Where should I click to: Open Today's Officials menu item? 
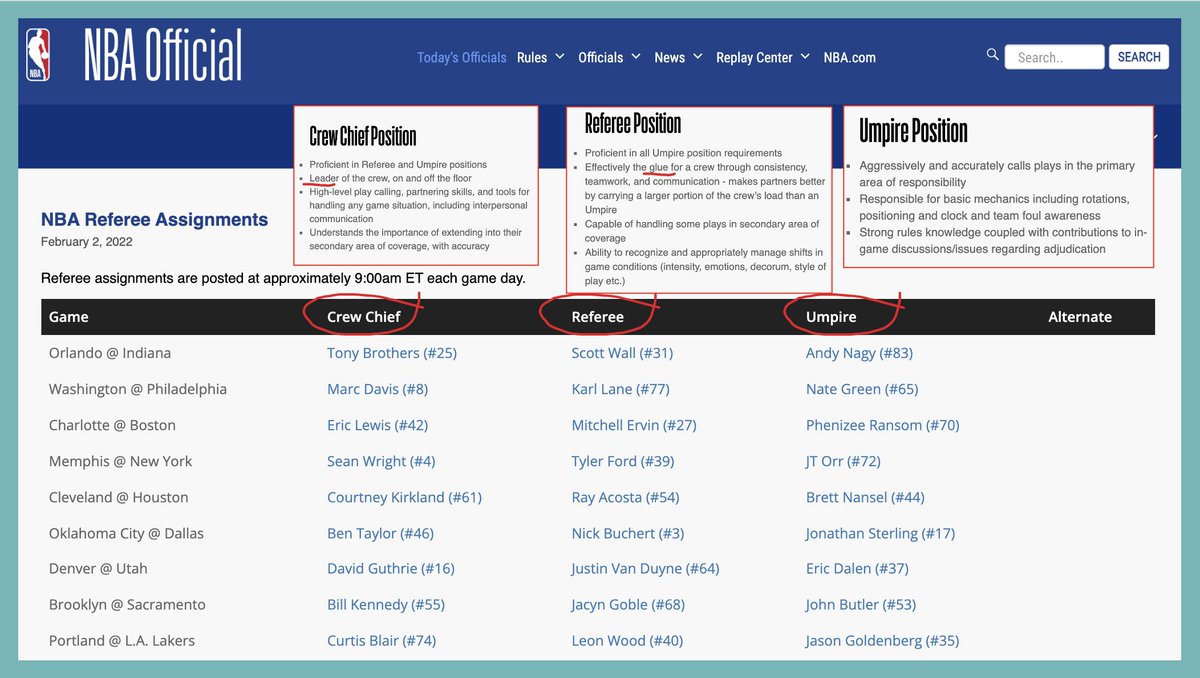461,57
